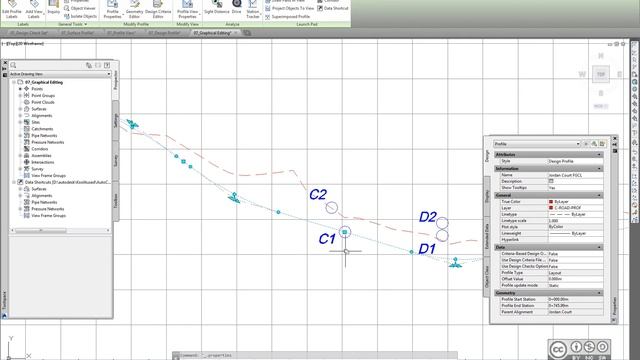
Task: Click the Name field Jordan Court FGCL
Action: 575,175
